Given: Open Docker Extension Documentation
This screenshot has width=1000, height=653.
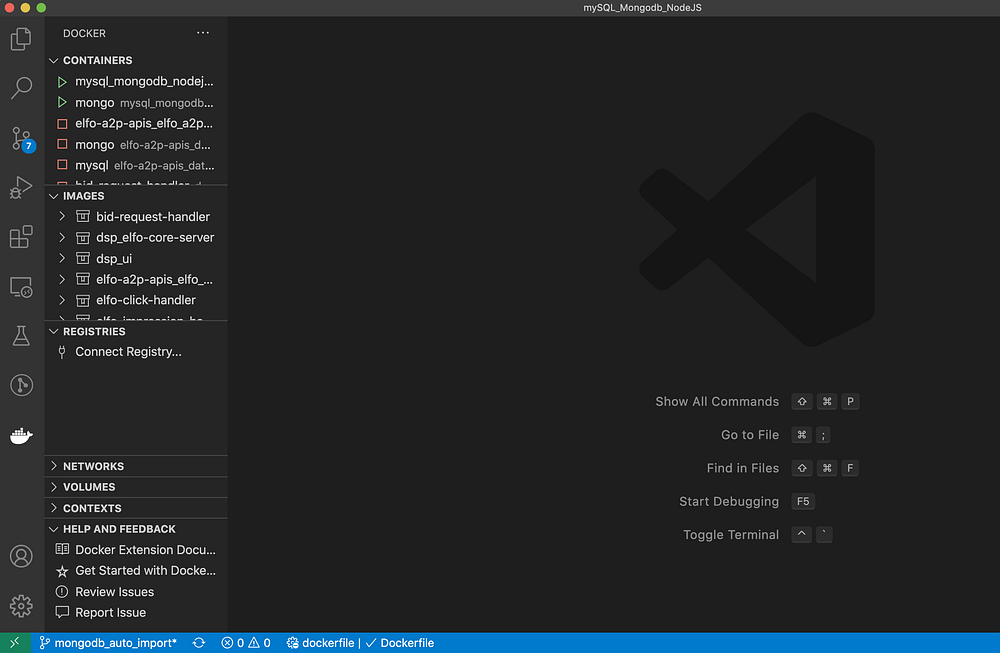Looking at the screenshot, I should [x=136, y=550].
